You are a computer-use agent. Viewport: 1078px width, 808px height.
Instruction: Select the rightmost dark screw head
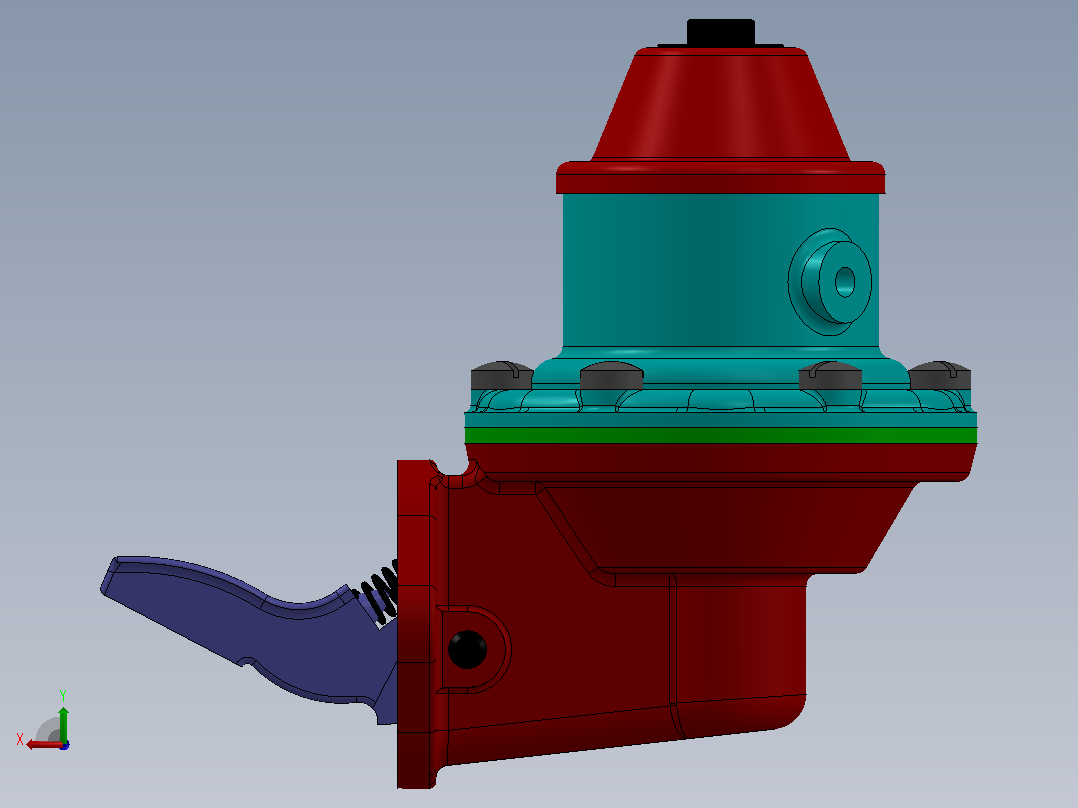point(939,376)
